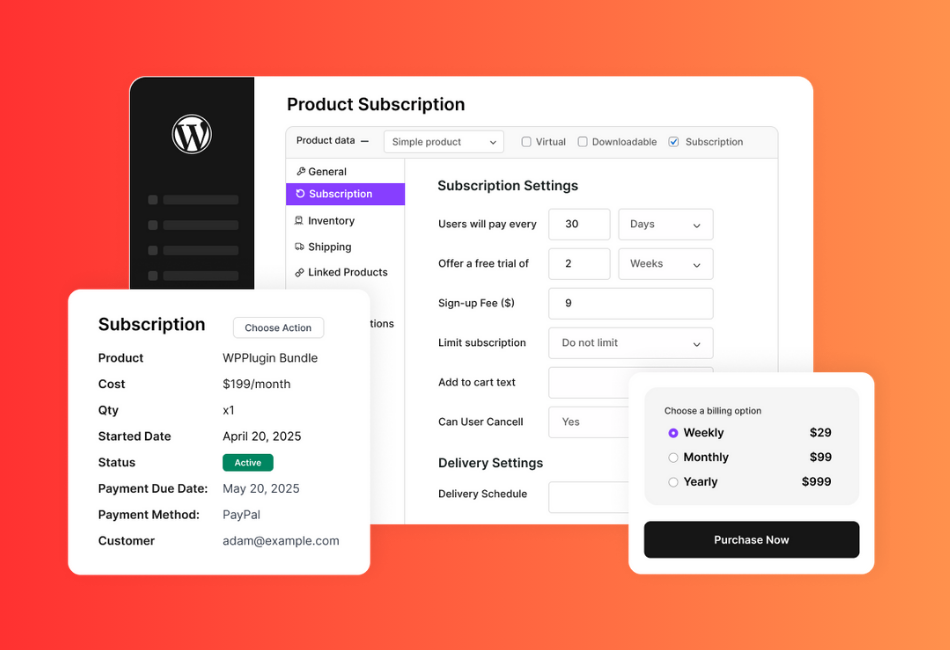Screen dimensions: 950x650
Task: Open the Days unit dropdown
Action: (665, 224)
